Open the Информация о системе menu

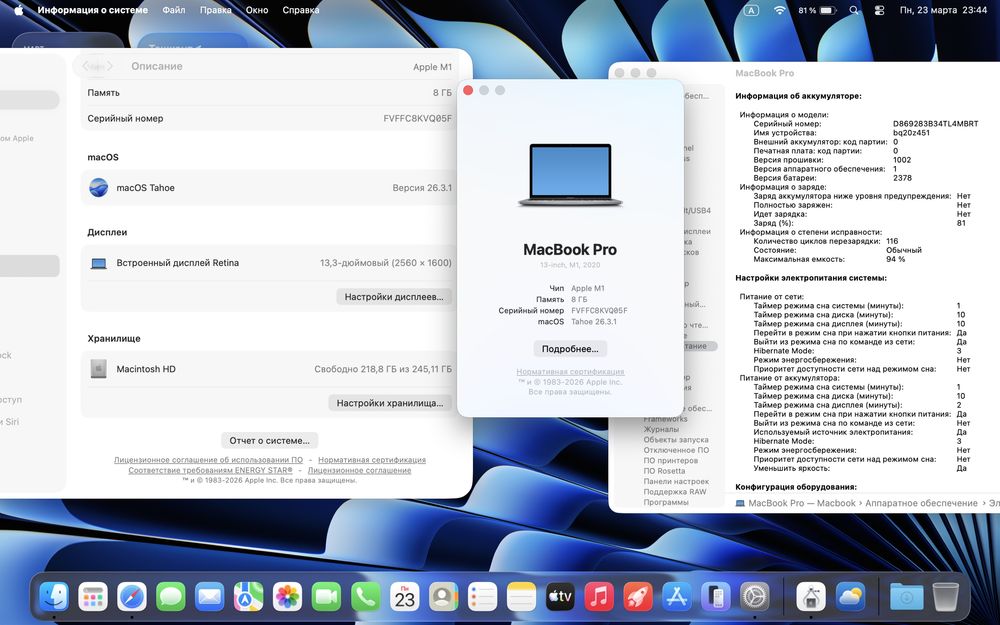point(92,10)
